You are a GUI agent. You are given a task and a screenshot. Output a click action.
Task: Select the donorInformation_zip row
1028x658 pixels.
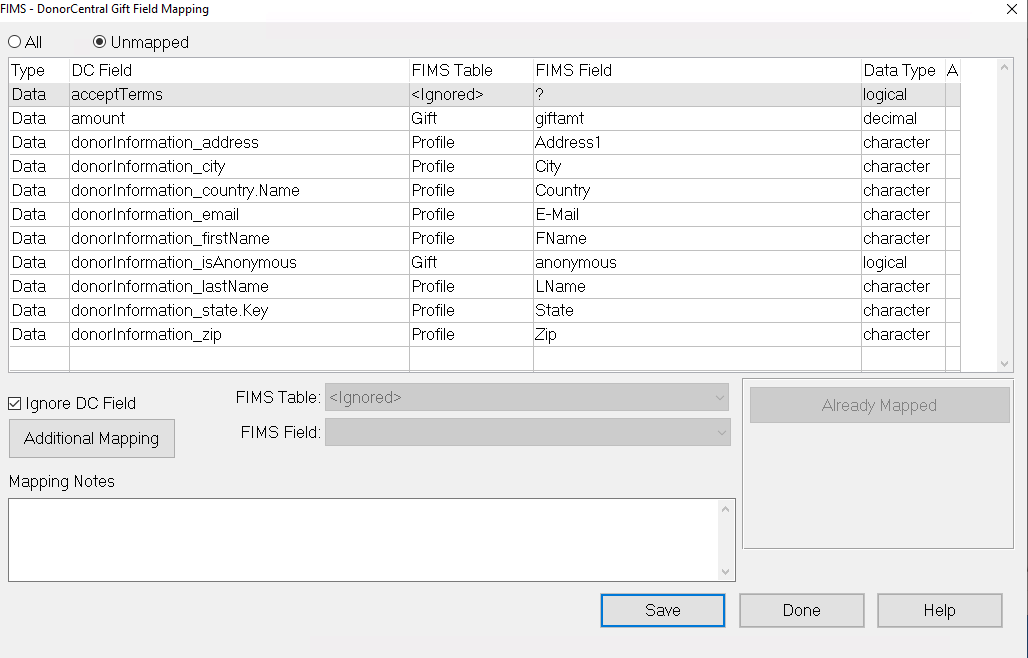(x=484, y=334)
